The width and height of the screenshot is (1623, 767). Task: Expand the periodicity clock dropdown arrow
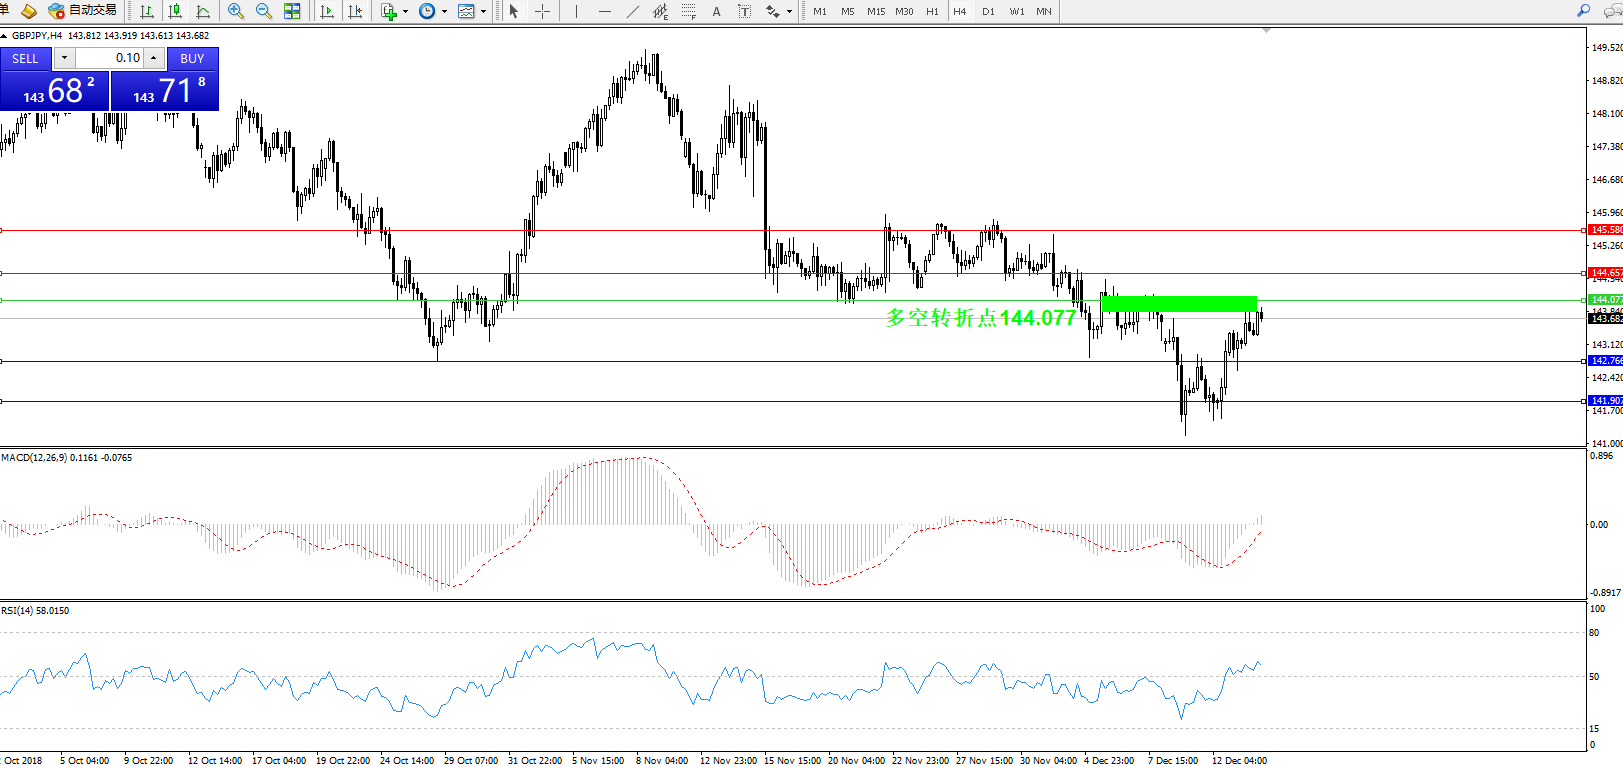[444, 12]
